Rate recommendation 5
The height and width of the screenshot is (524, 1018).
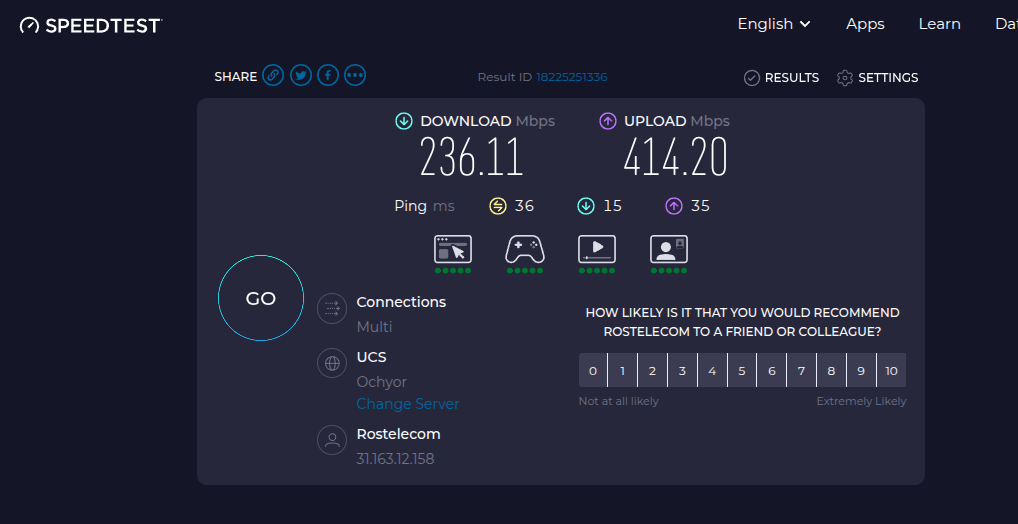coord(742,371)
